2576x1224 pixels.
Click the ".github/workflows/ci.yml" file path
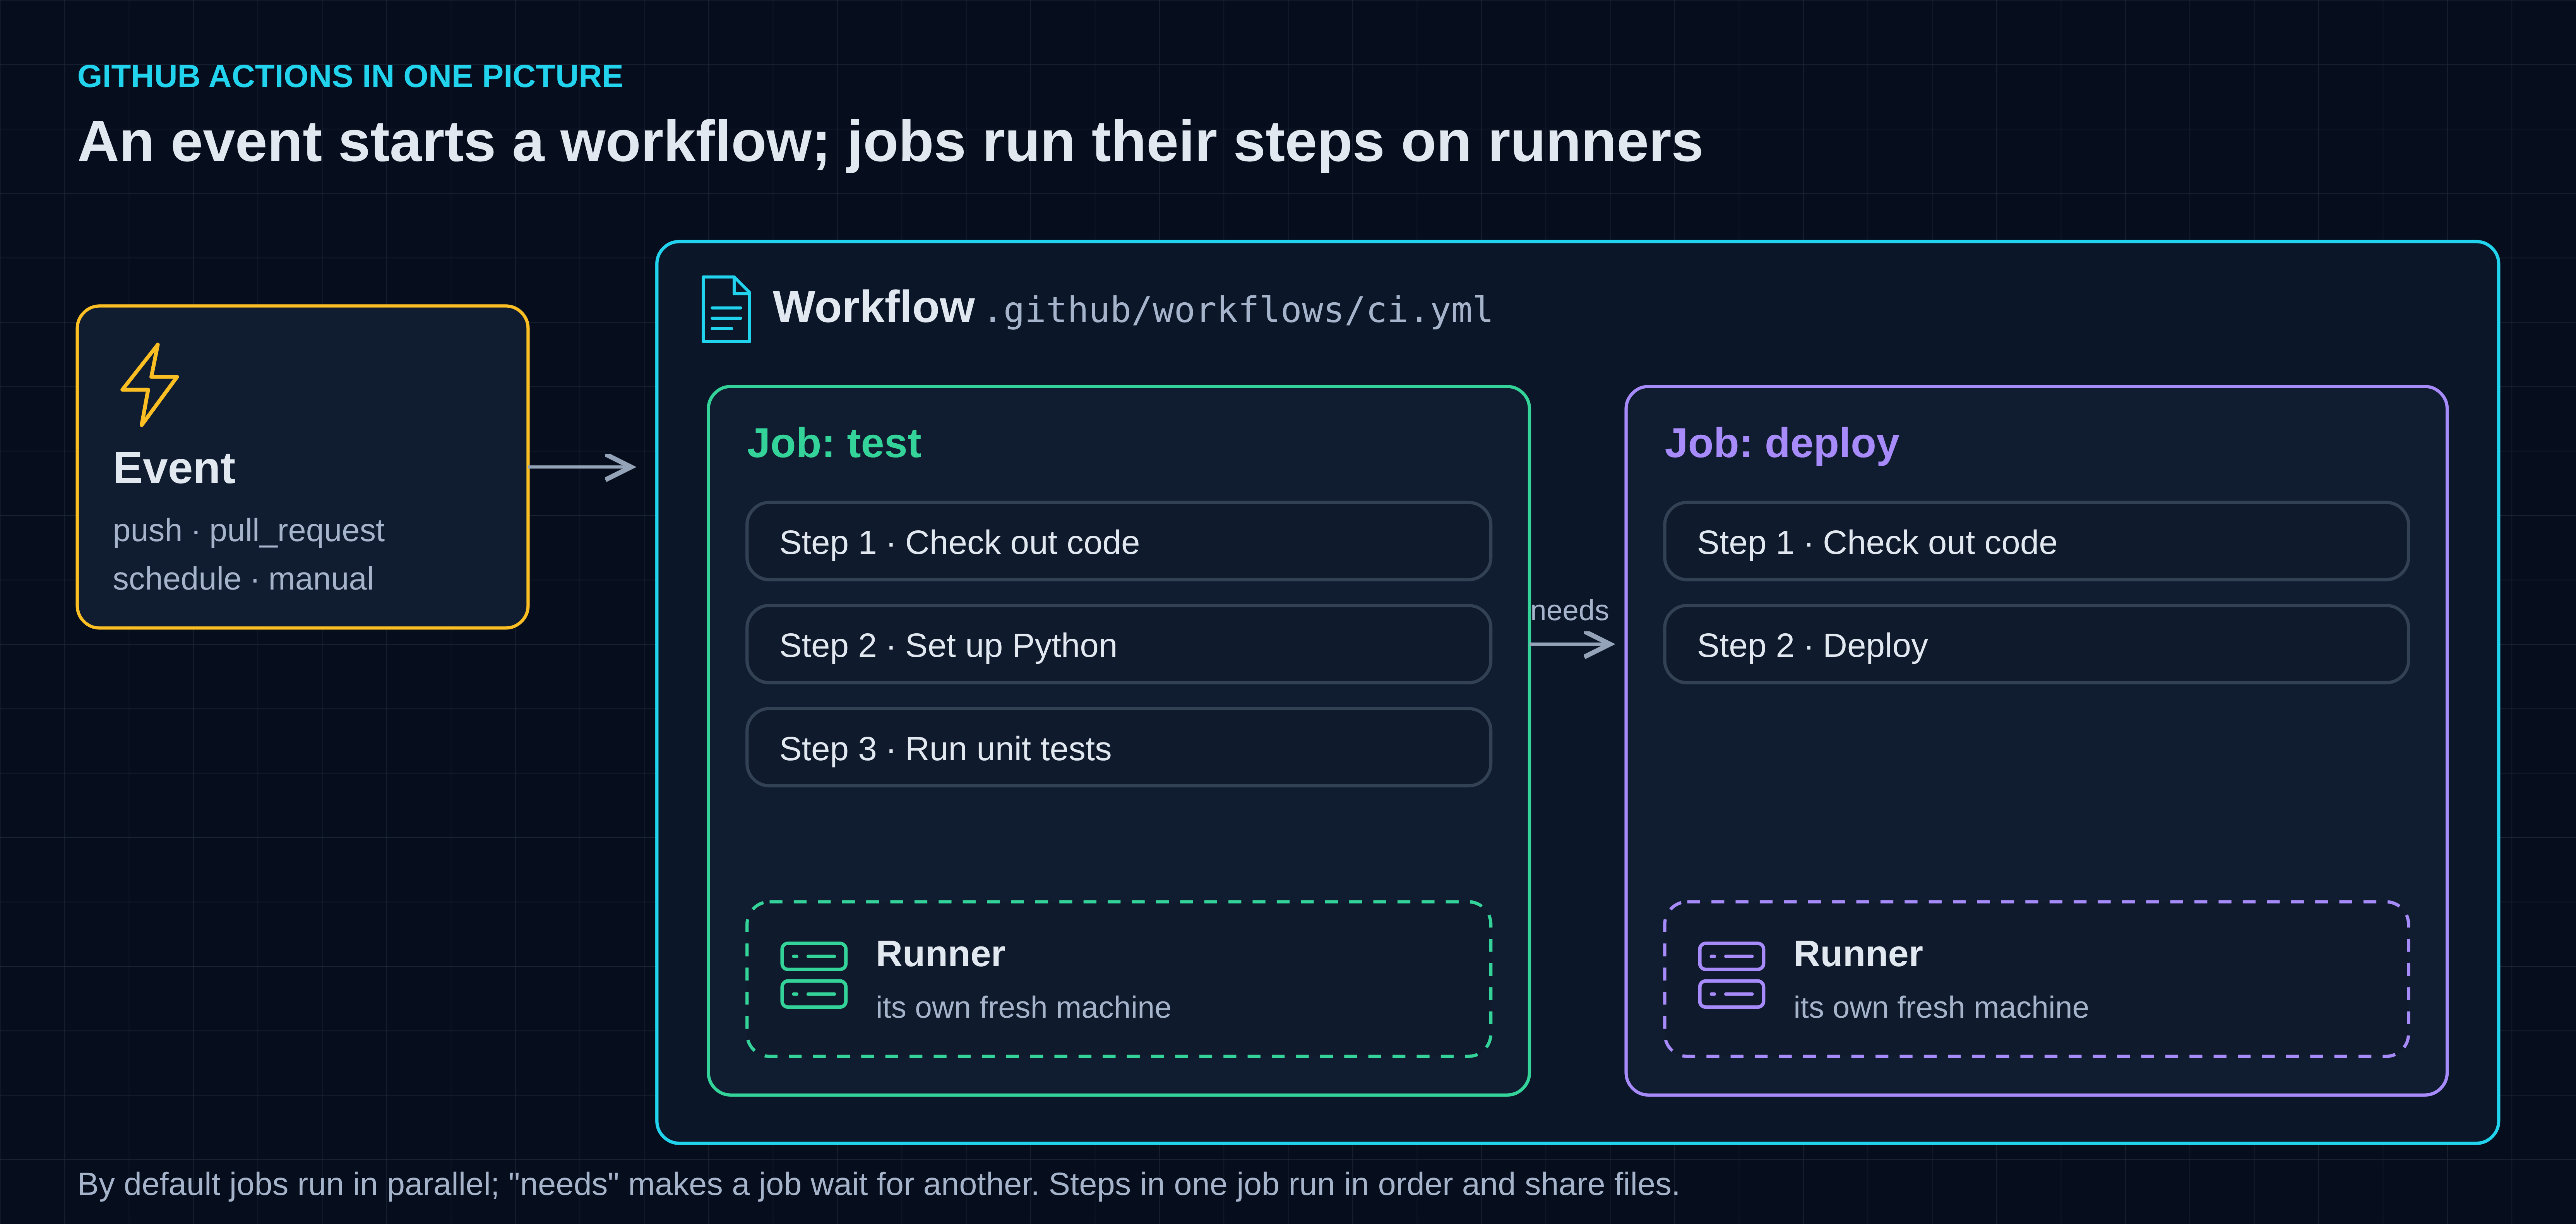(1238, 311)
